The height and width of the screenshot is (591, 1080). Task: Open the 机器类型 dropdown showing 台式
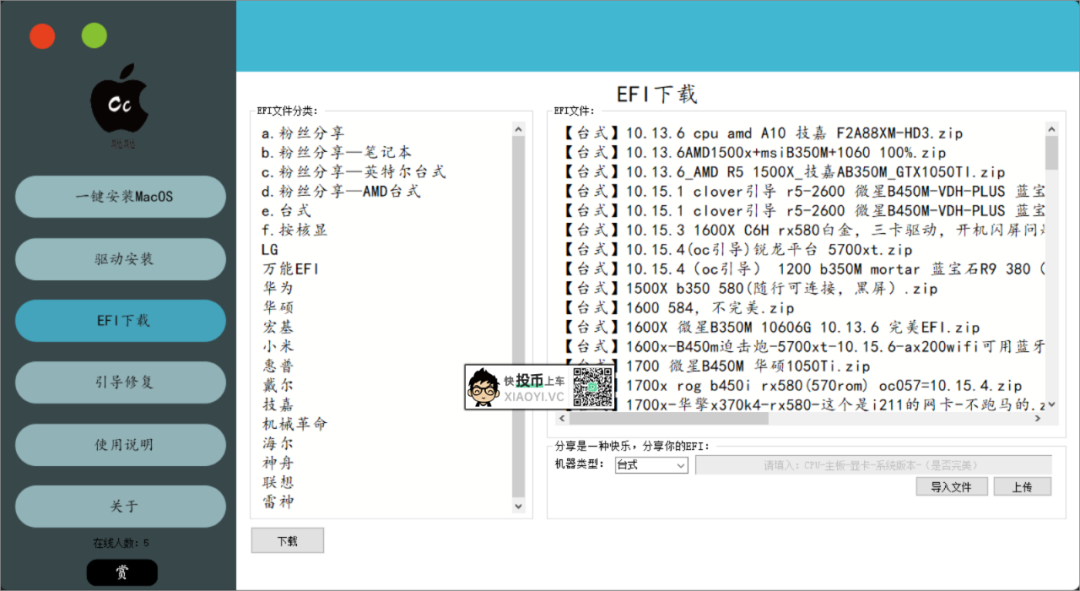tap(651, 465)
